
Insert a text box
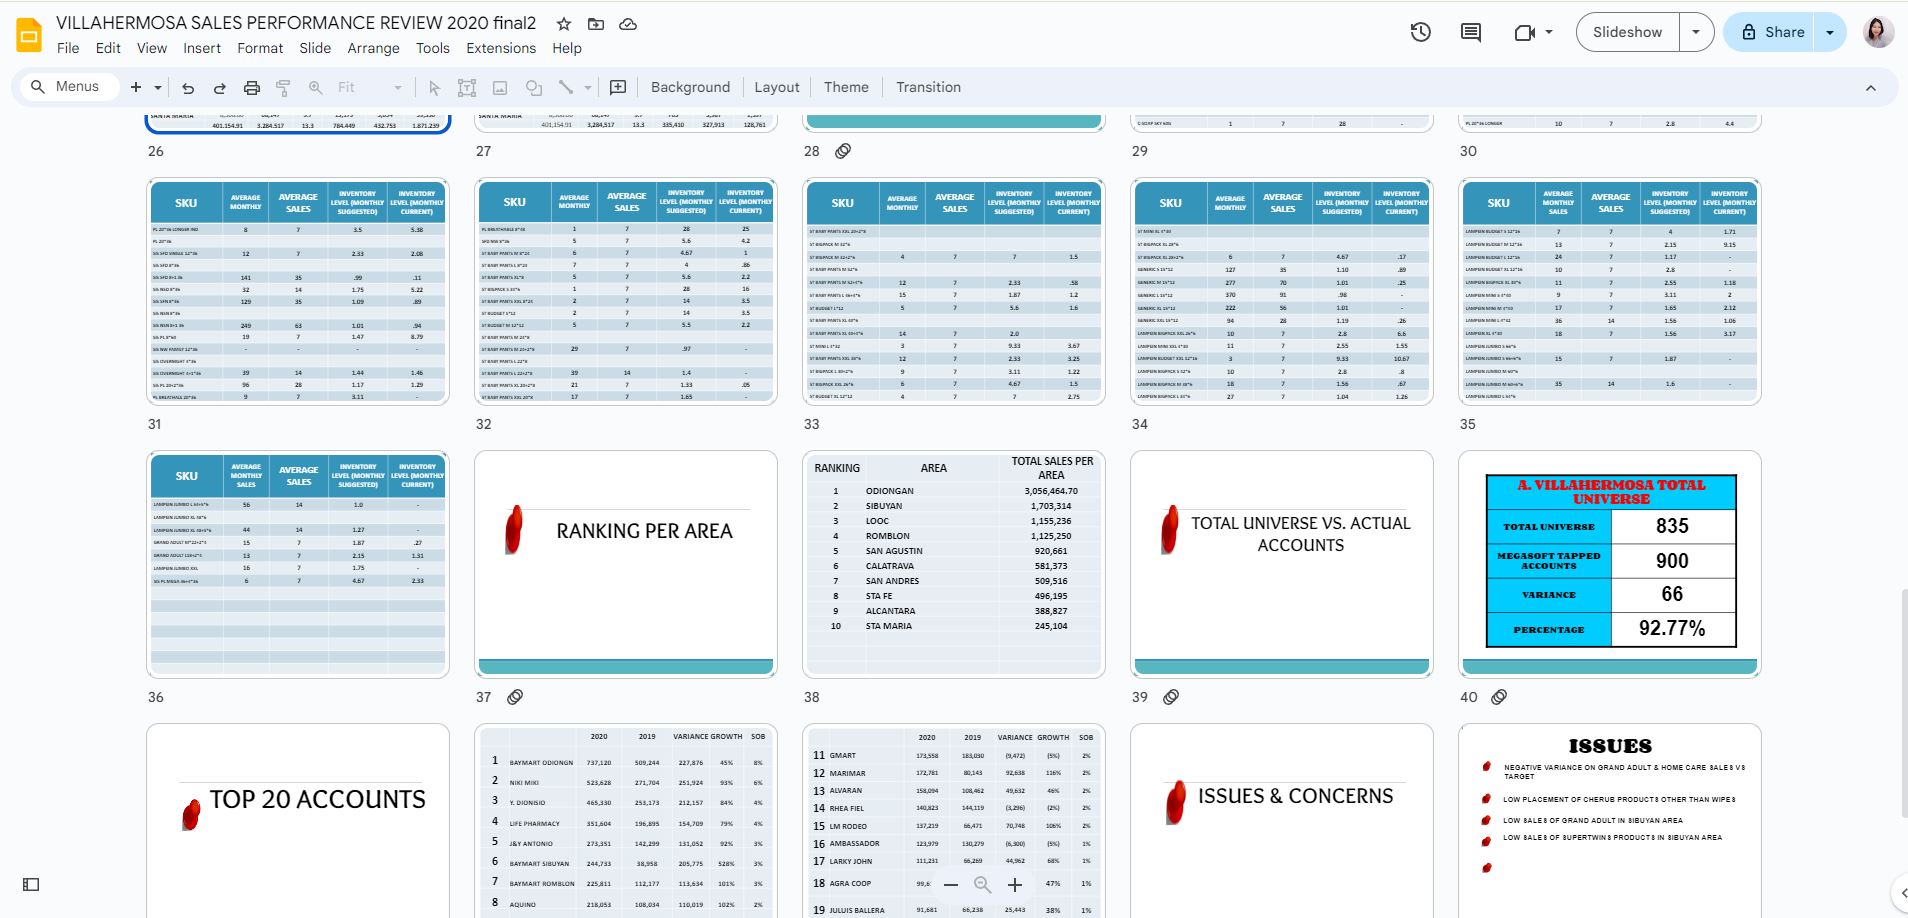[x=467, y=88]
